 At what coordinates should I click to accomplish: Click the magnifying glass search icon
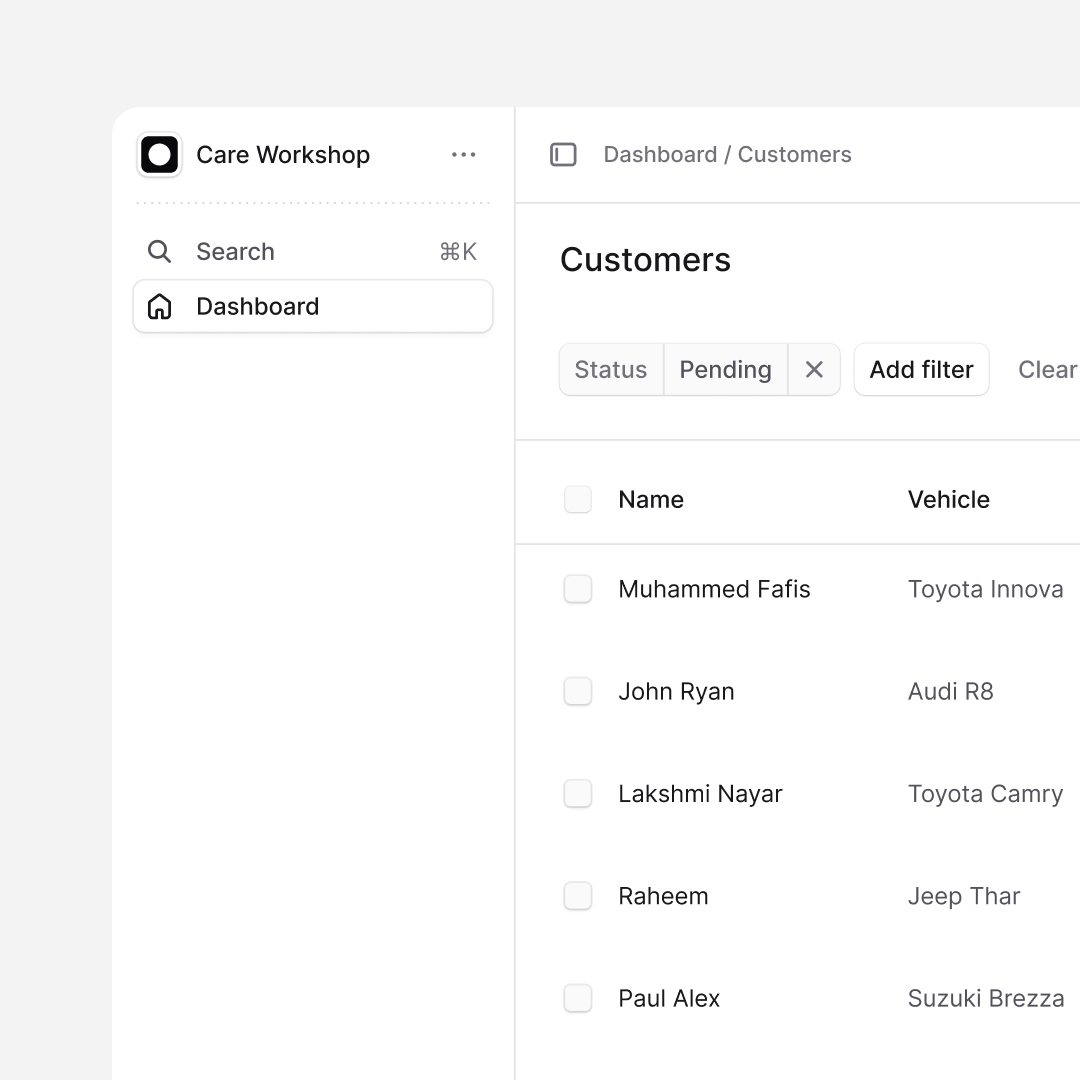159,252
